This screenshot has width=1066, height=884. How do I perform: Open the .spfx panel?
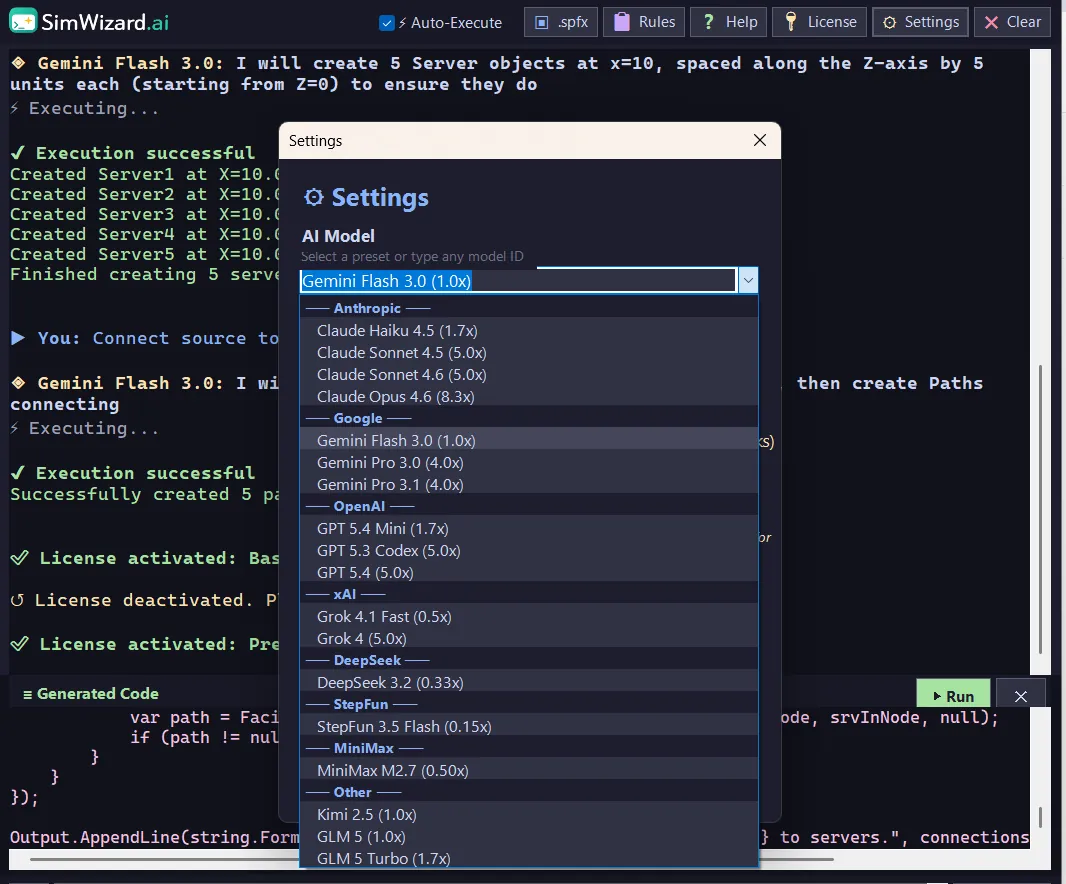coord(560,21)
